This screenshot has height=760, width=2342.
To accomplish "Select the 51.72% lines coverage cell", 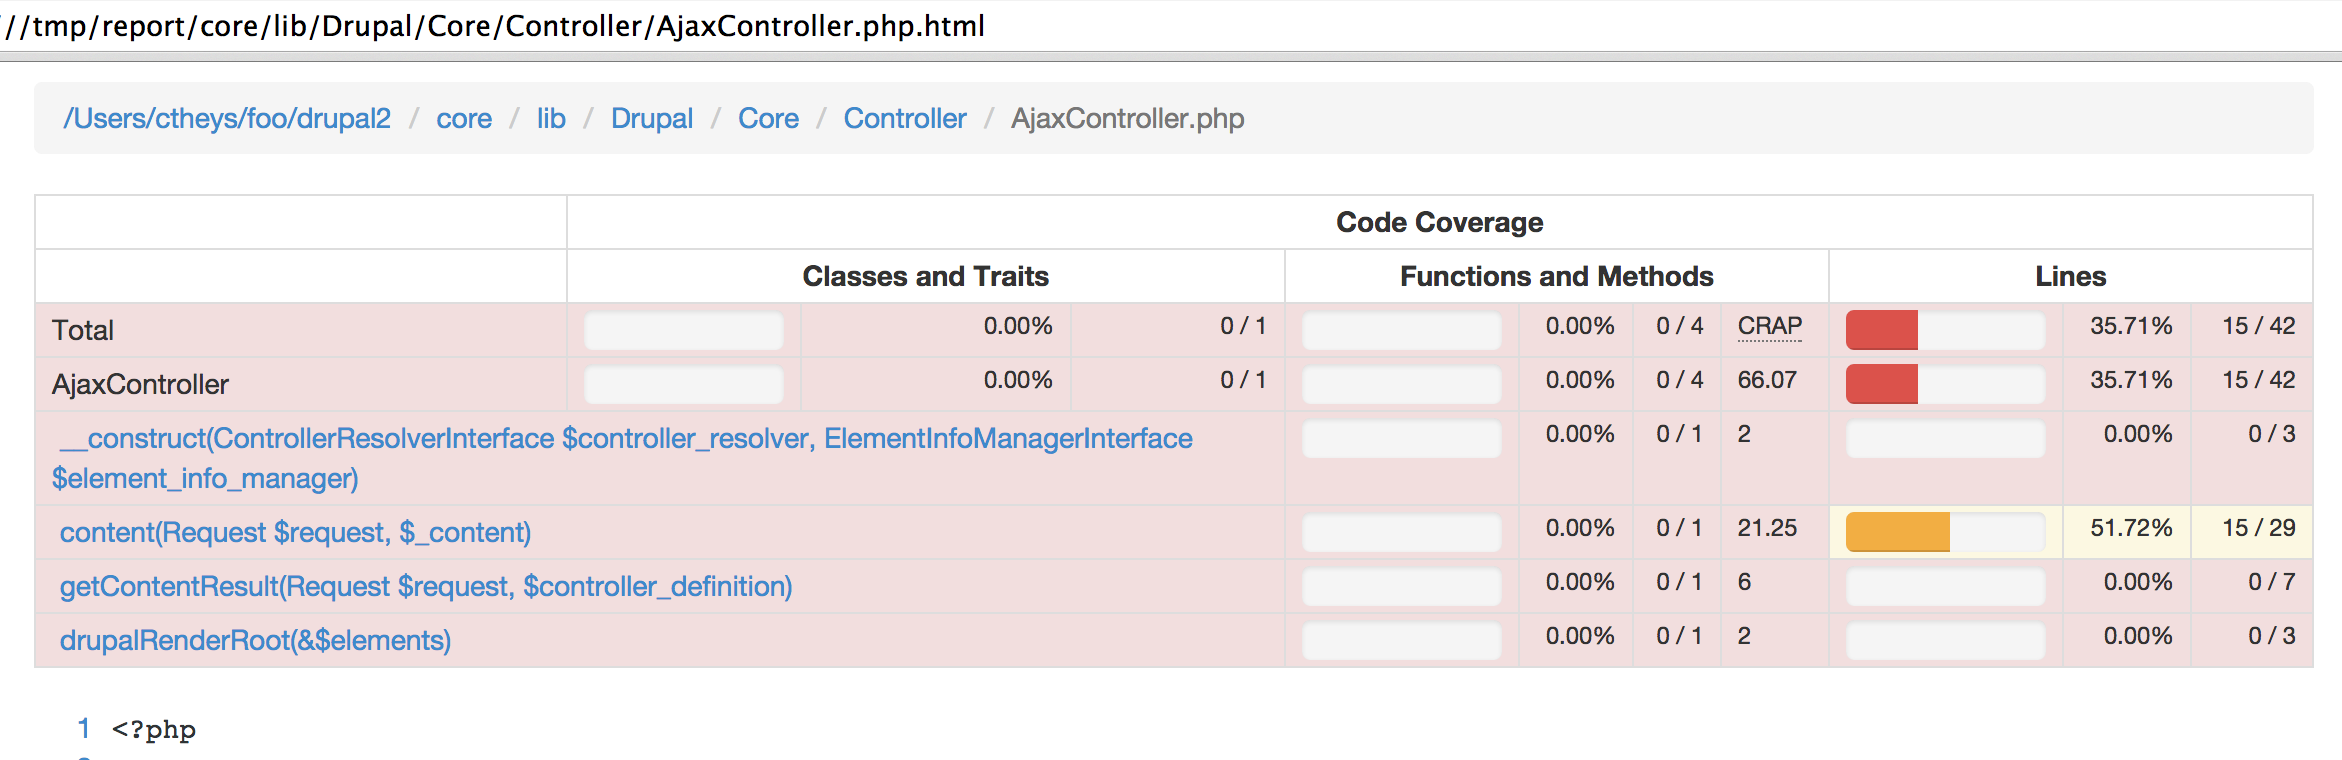I will 2126,531.
